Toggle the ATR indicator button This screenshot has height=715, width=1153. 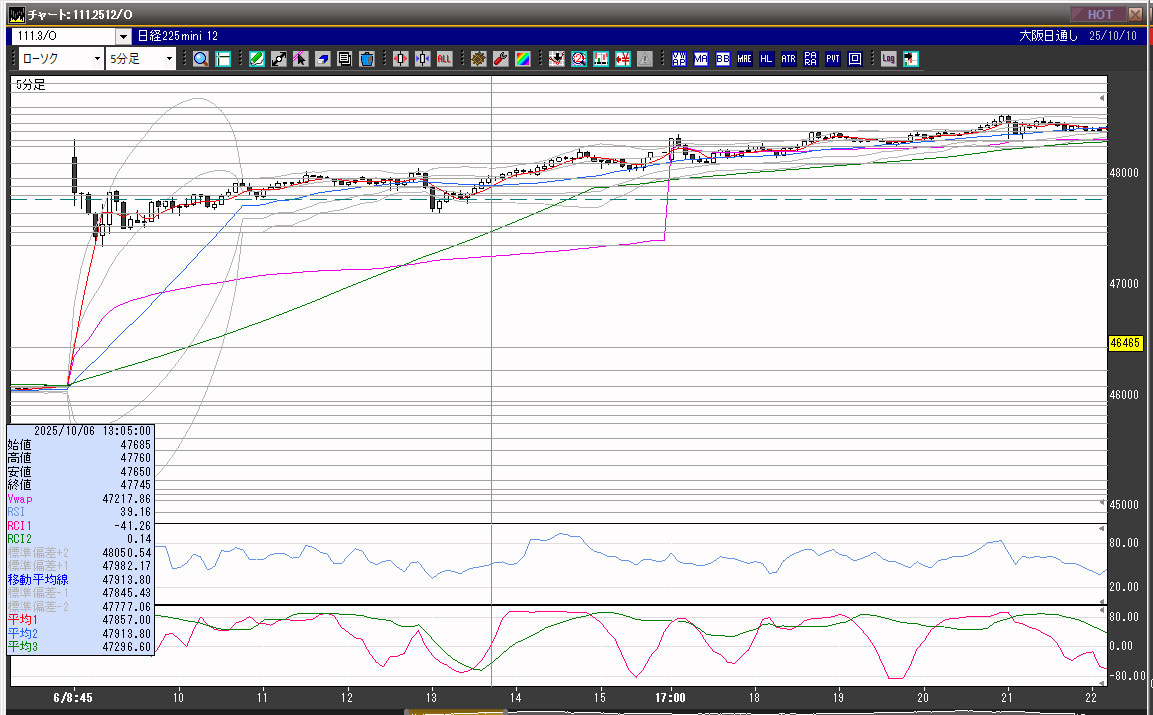tap(788, 59)
